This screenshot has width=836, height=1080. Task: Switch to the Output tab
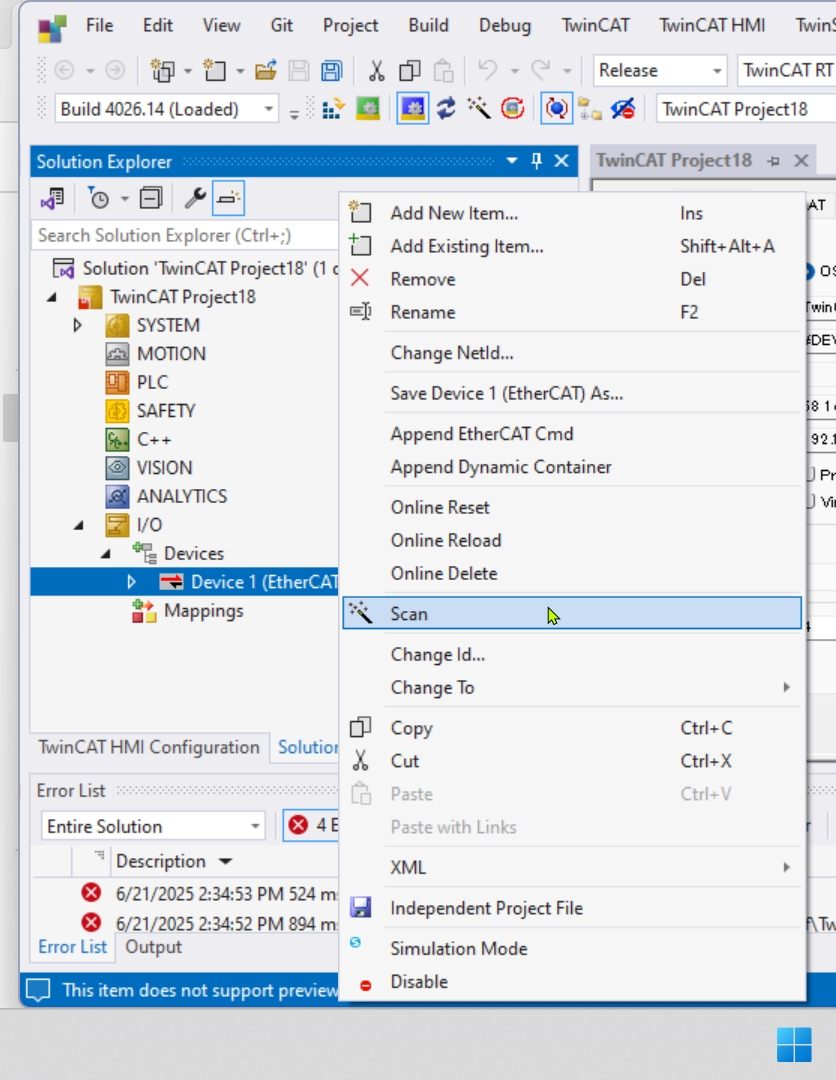pyautogui.click(x=154, y=947)
